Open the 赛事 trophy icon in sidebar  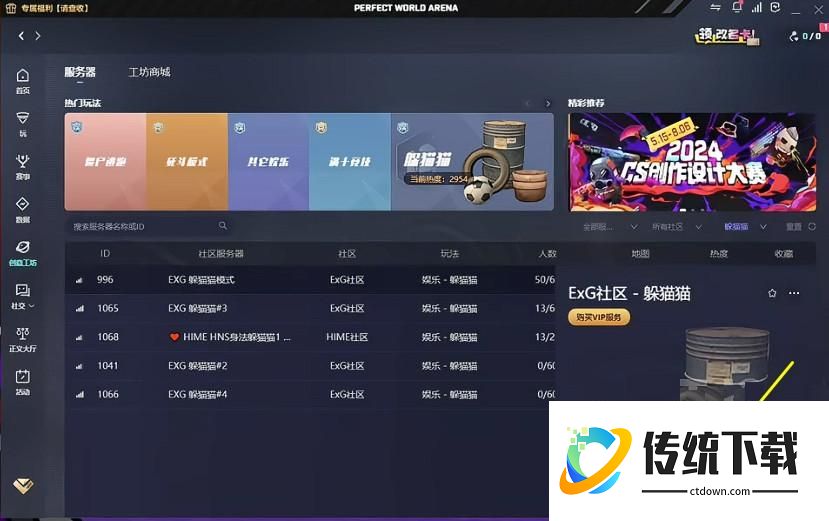[22, 161]
